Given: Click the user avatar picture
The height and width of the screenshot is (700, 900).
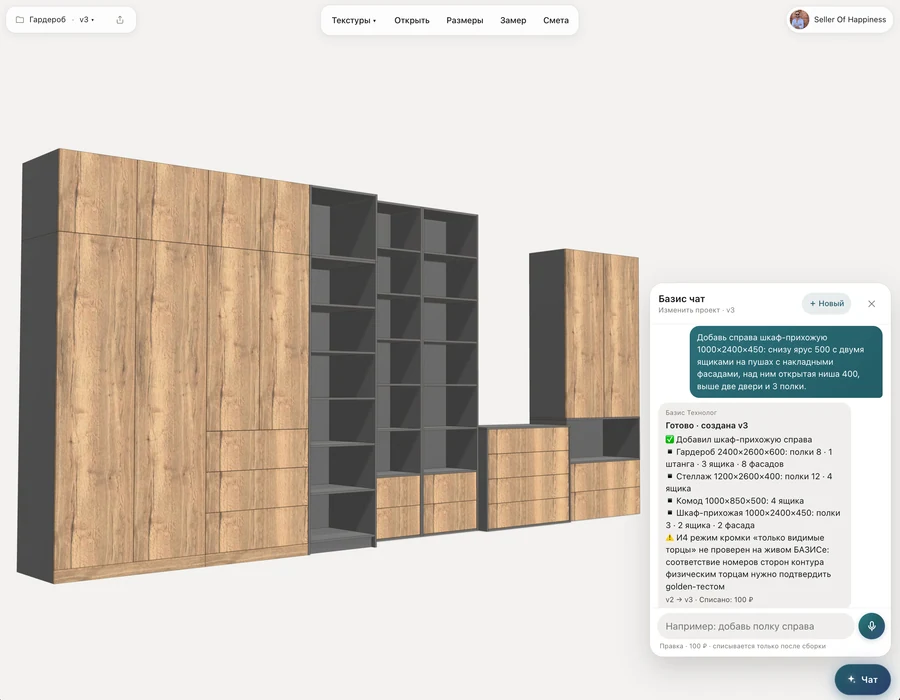Looking at the screenshot, I should [x=800, y=20].
